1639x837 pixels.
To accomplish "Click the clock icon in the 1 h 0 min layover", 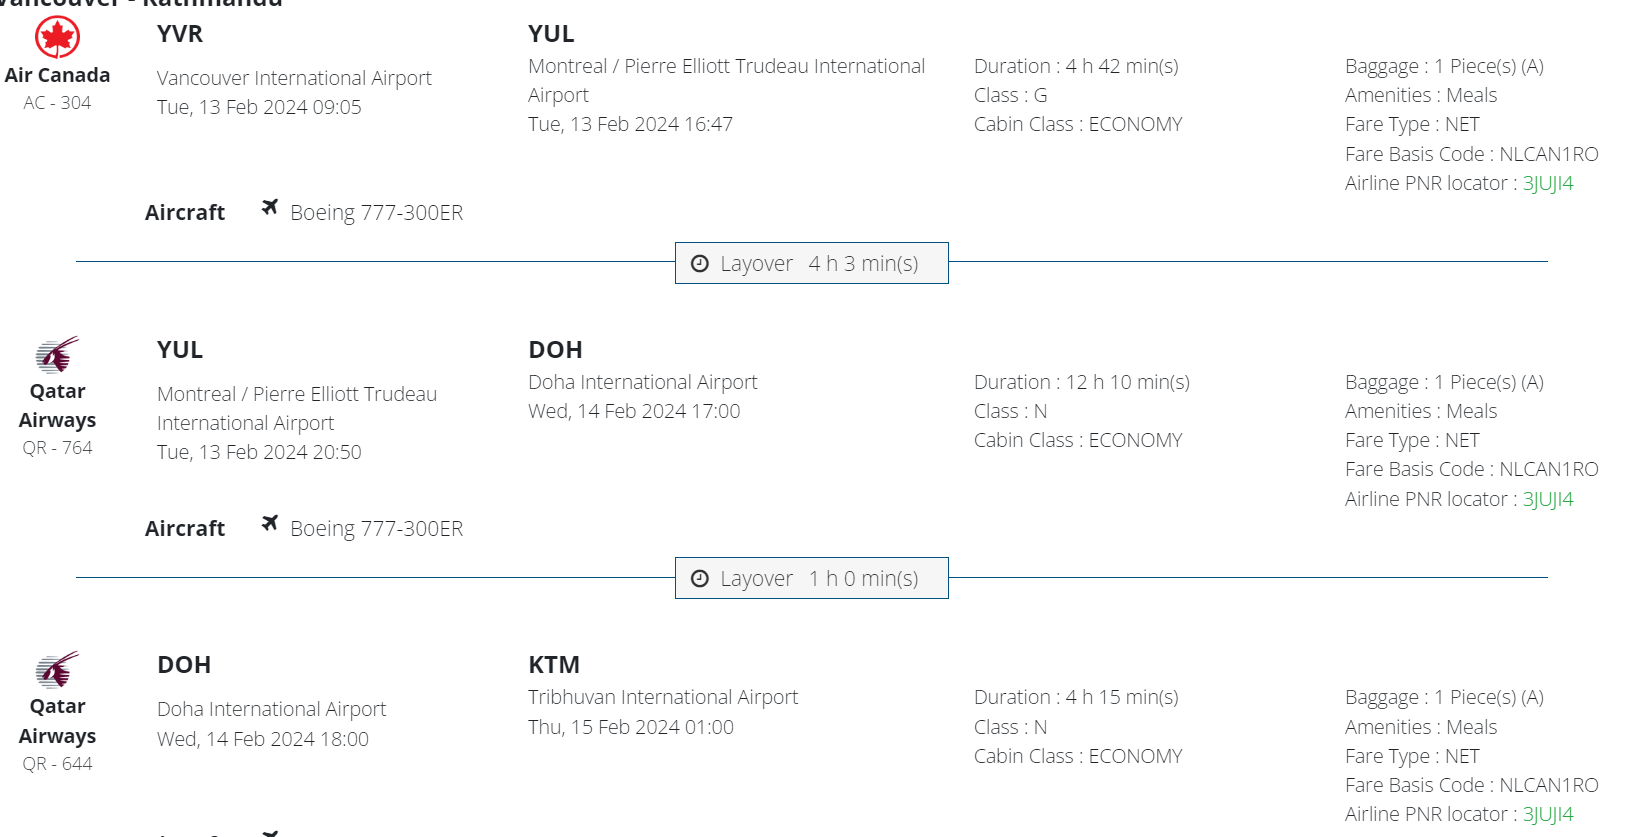I will [700, 579].
